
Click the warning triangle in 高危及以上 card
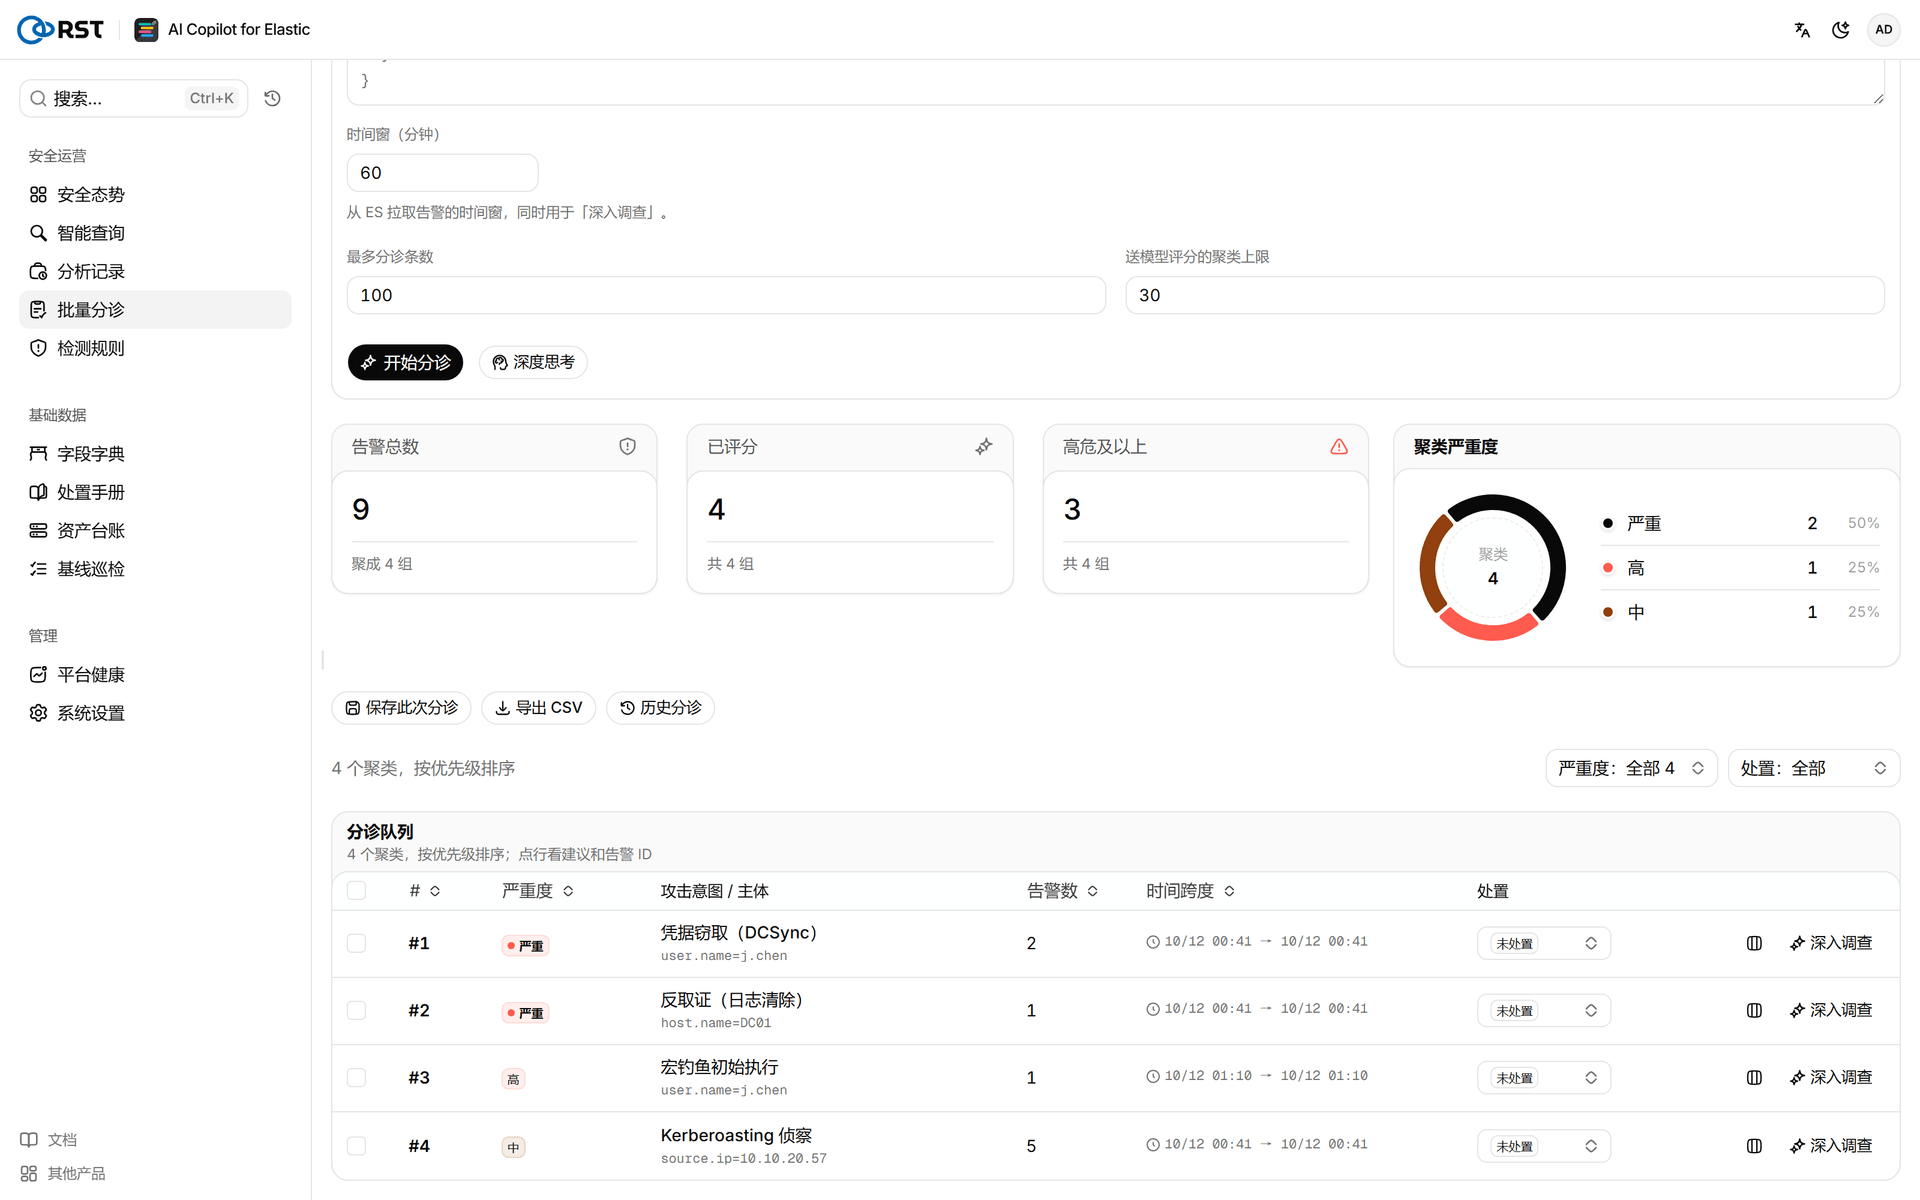point(1339,447)
